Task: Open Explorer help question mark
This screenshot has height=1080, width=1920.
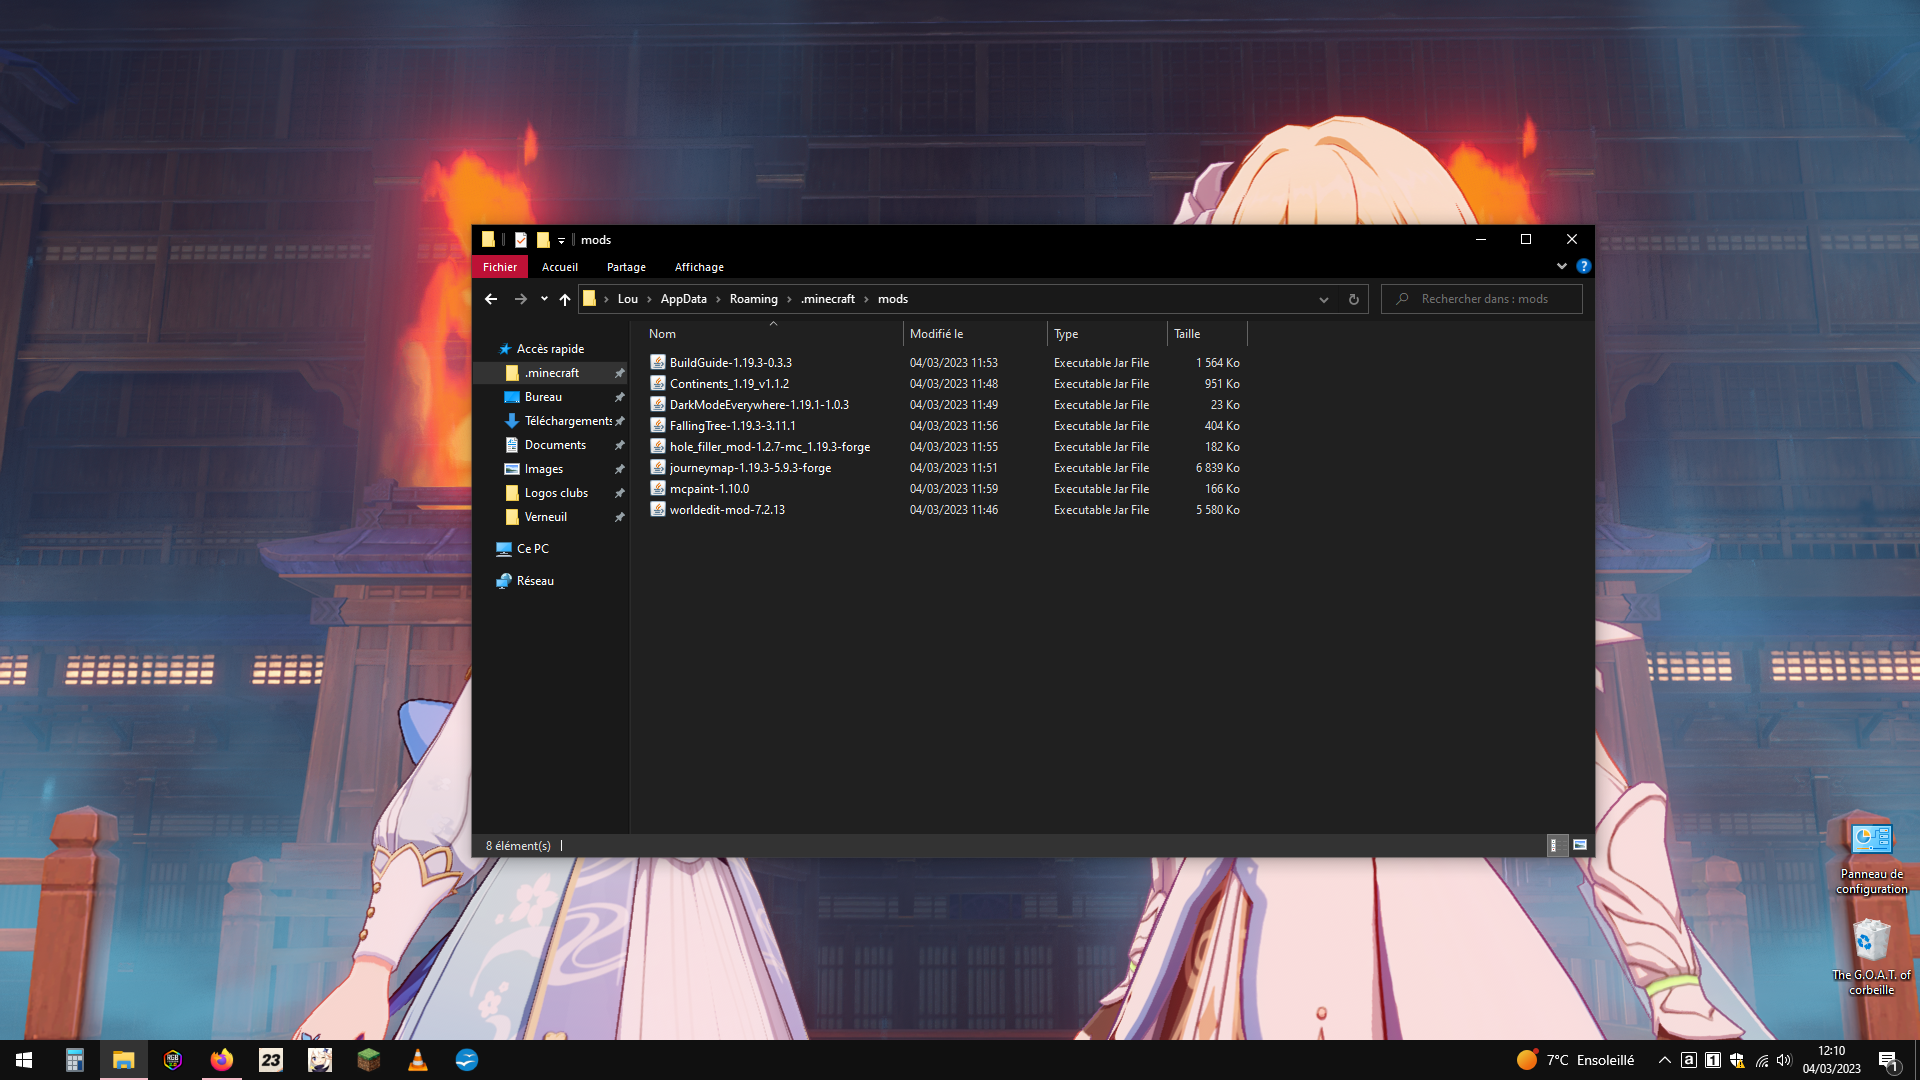Action: (1583, 266)
